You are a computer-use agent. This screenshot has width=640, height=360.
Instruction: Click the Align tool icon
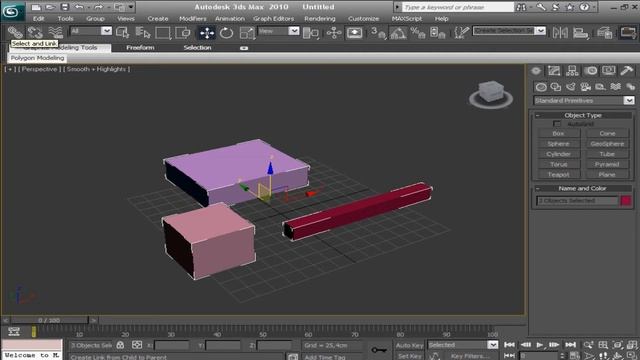580,33
